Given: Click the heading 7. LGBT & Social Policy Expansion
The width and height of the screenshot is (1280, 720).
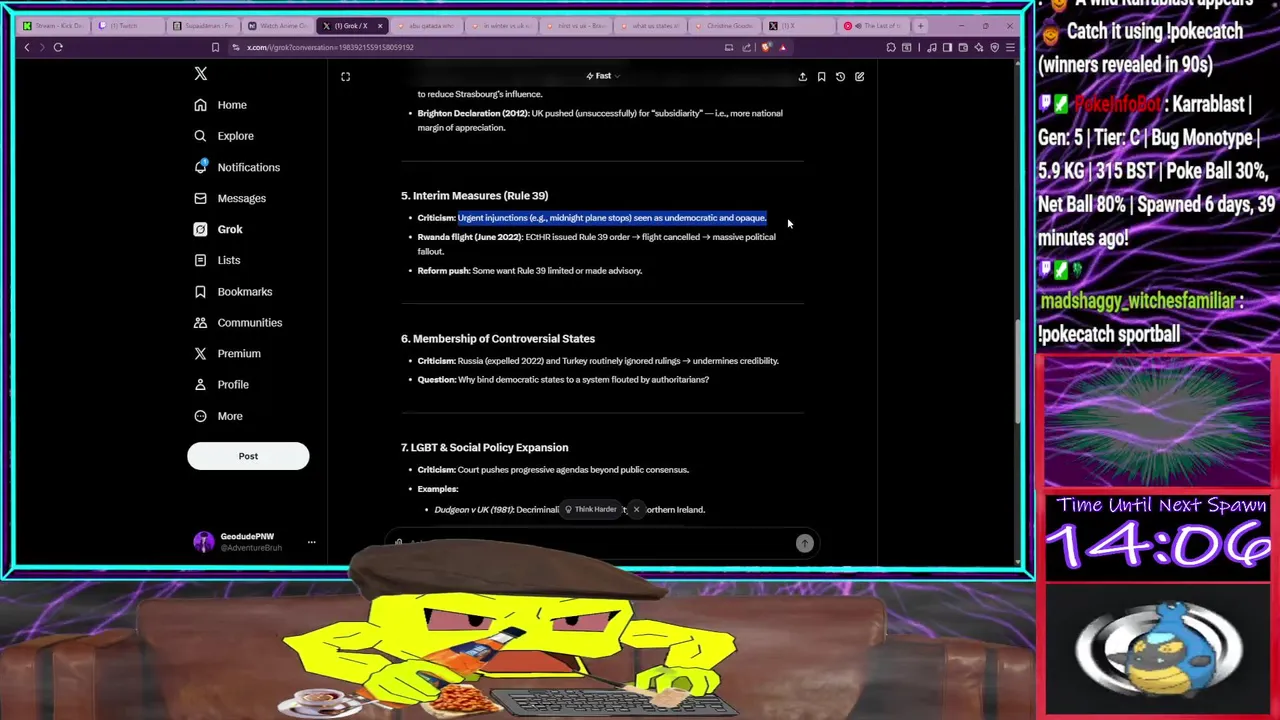Looking at the screenshot, I should (x=484, y=448).
